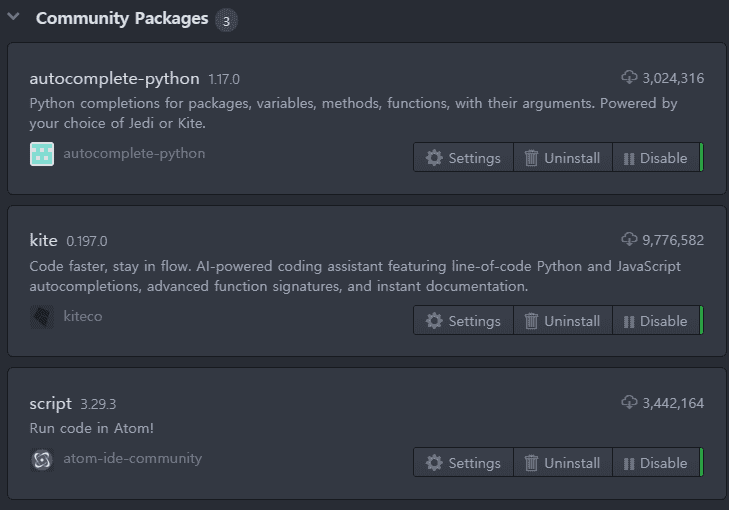
Task: Open the kite package title
Action: coord(43,240)
